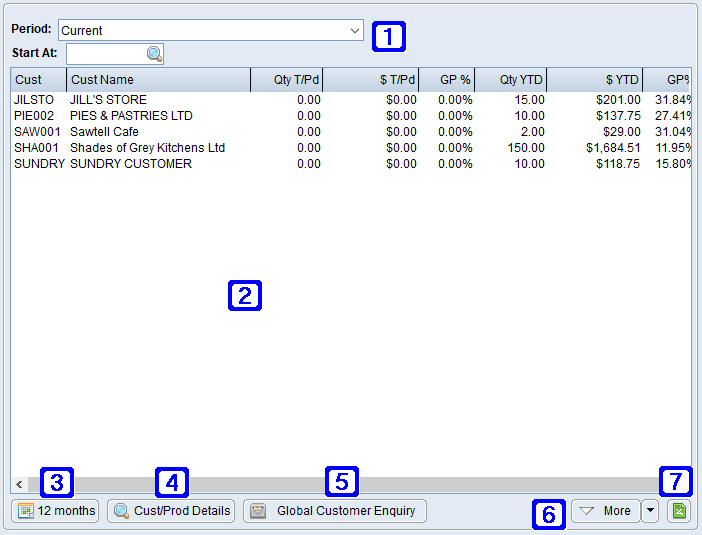Click JILL'S STORE customer name

click(108, 100)
